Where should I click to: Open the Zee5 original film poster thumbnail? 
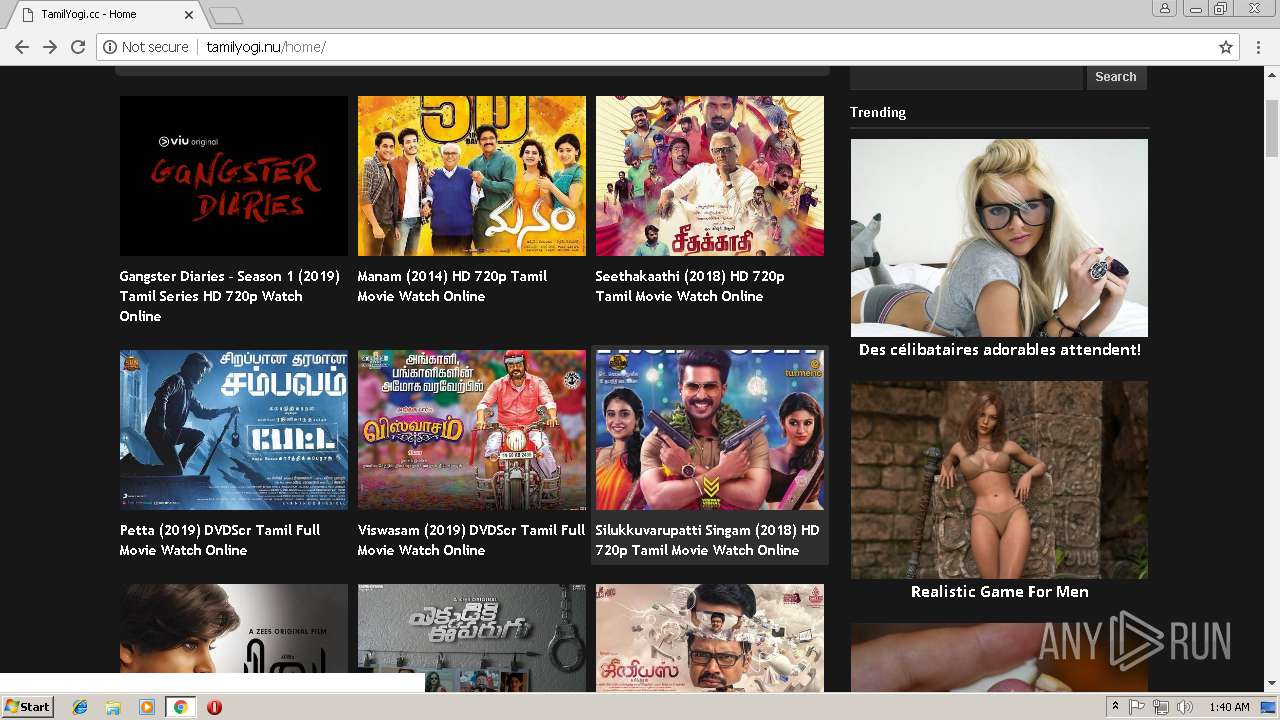tap(234, 630)
